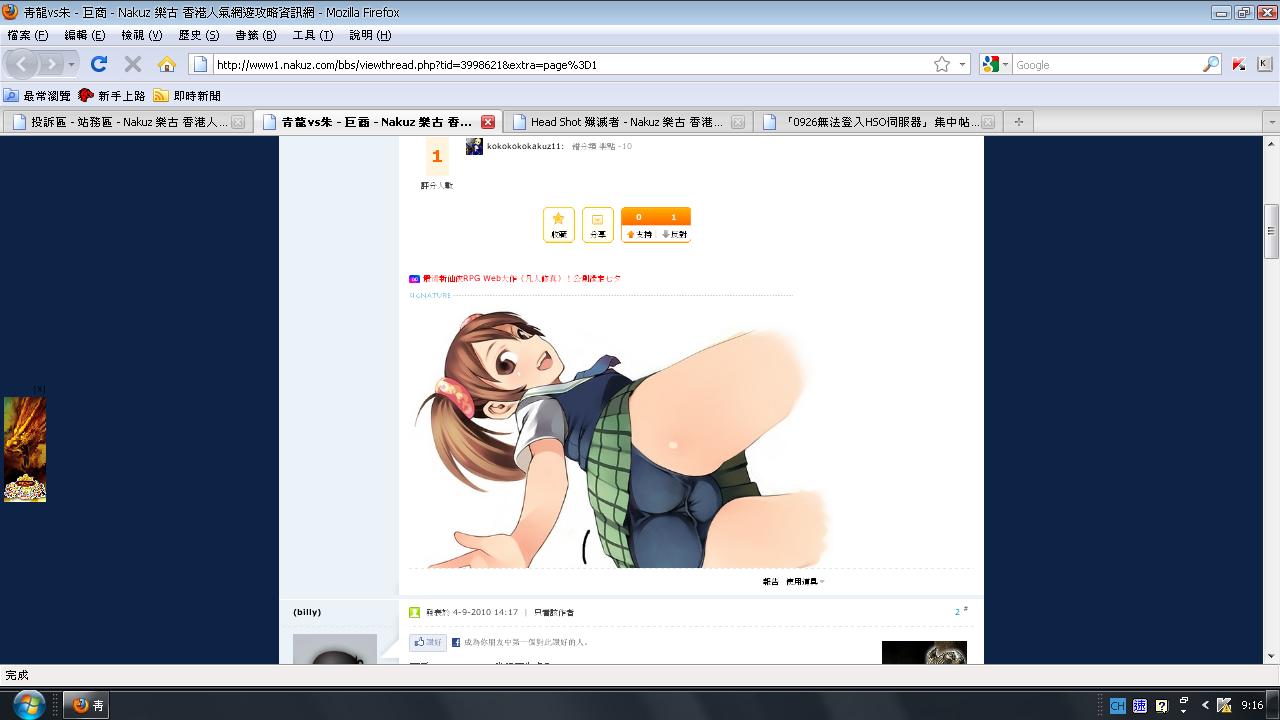Close the Head Shot 獵滅者 tab

tap(738, 122)
